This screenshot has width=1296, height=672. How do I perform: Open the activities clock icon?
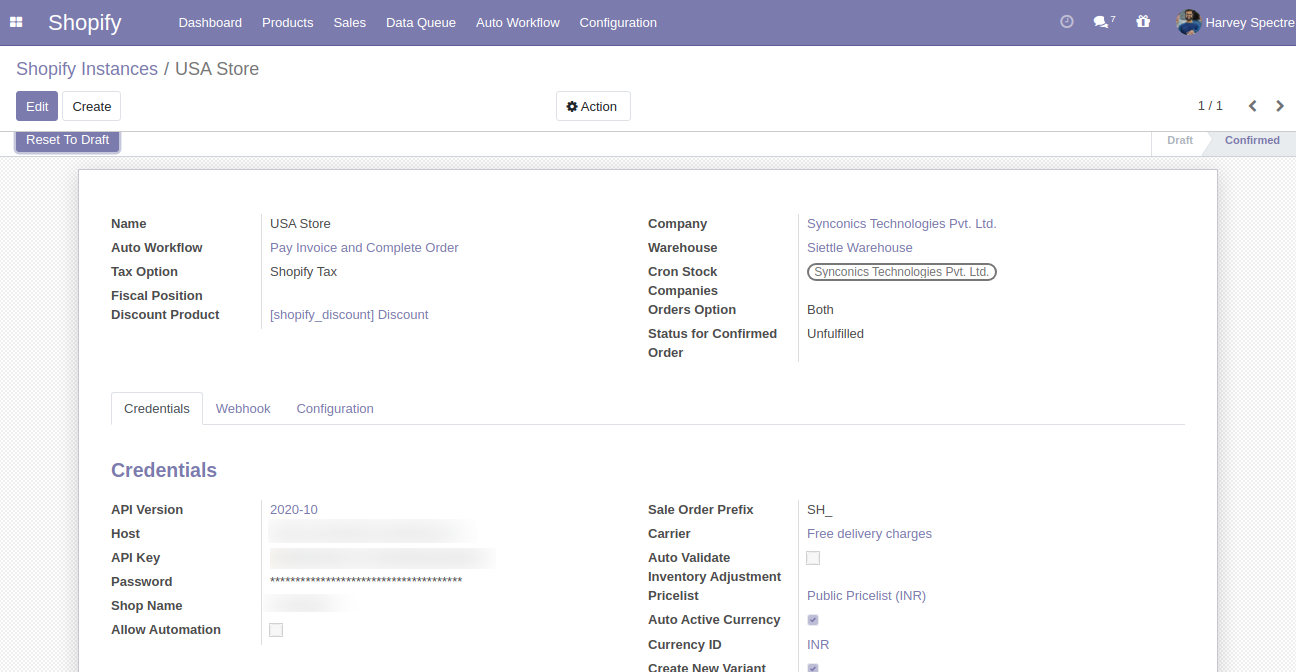(1066, 22)
